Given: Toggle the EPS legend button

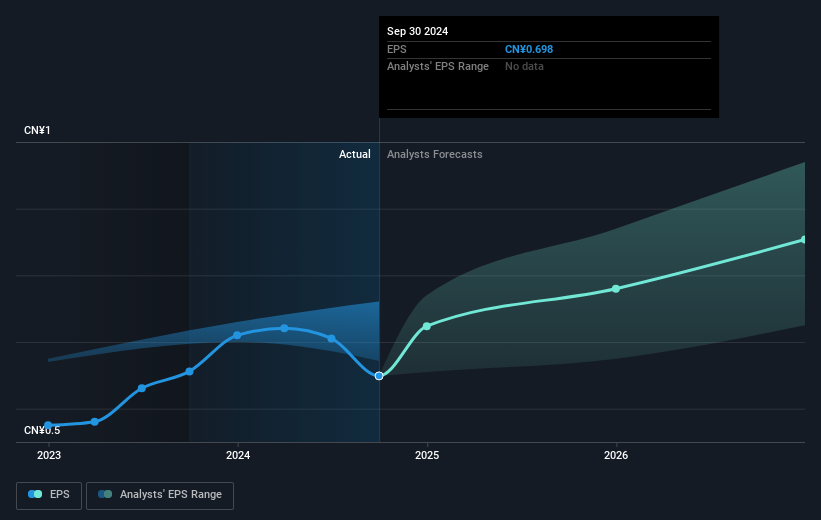Looking at the screenshot, I should pos(49,495).
